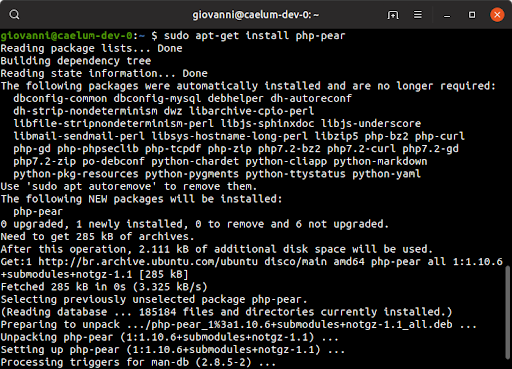Image resolution: width=512 pixels, height=369 pixels.
Task: Click the 'python-yaml' package name
Action: point(387,174)
